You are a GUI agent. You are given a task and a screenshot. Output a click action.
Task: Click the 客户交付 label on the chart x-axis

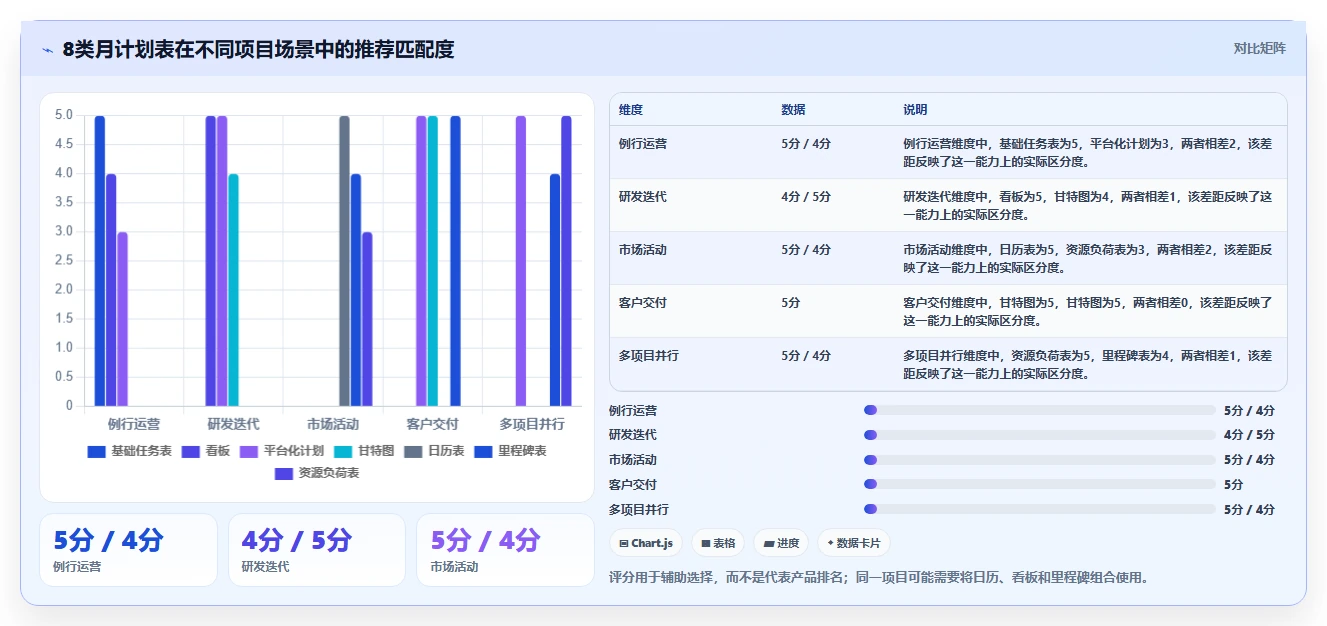[432, 424]
